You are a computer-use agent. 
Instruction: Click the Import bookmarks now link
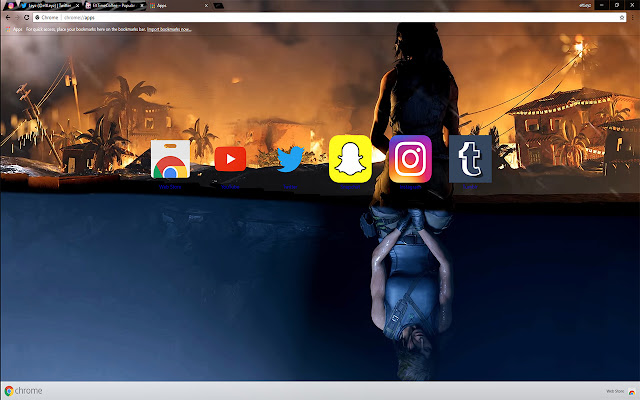pos(169,29)
